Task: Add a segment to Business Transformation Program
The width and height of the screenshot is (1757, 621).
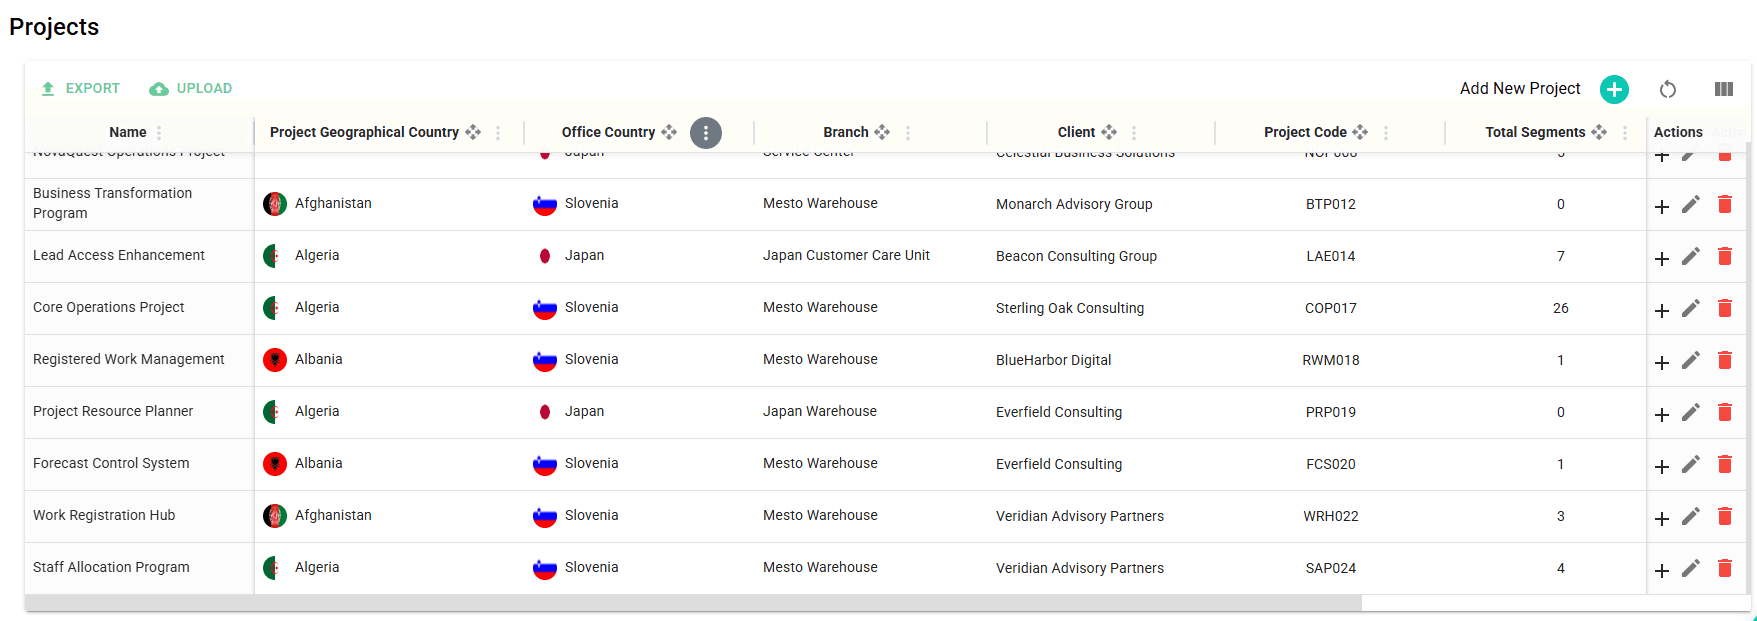Action: pos(1662,207)
